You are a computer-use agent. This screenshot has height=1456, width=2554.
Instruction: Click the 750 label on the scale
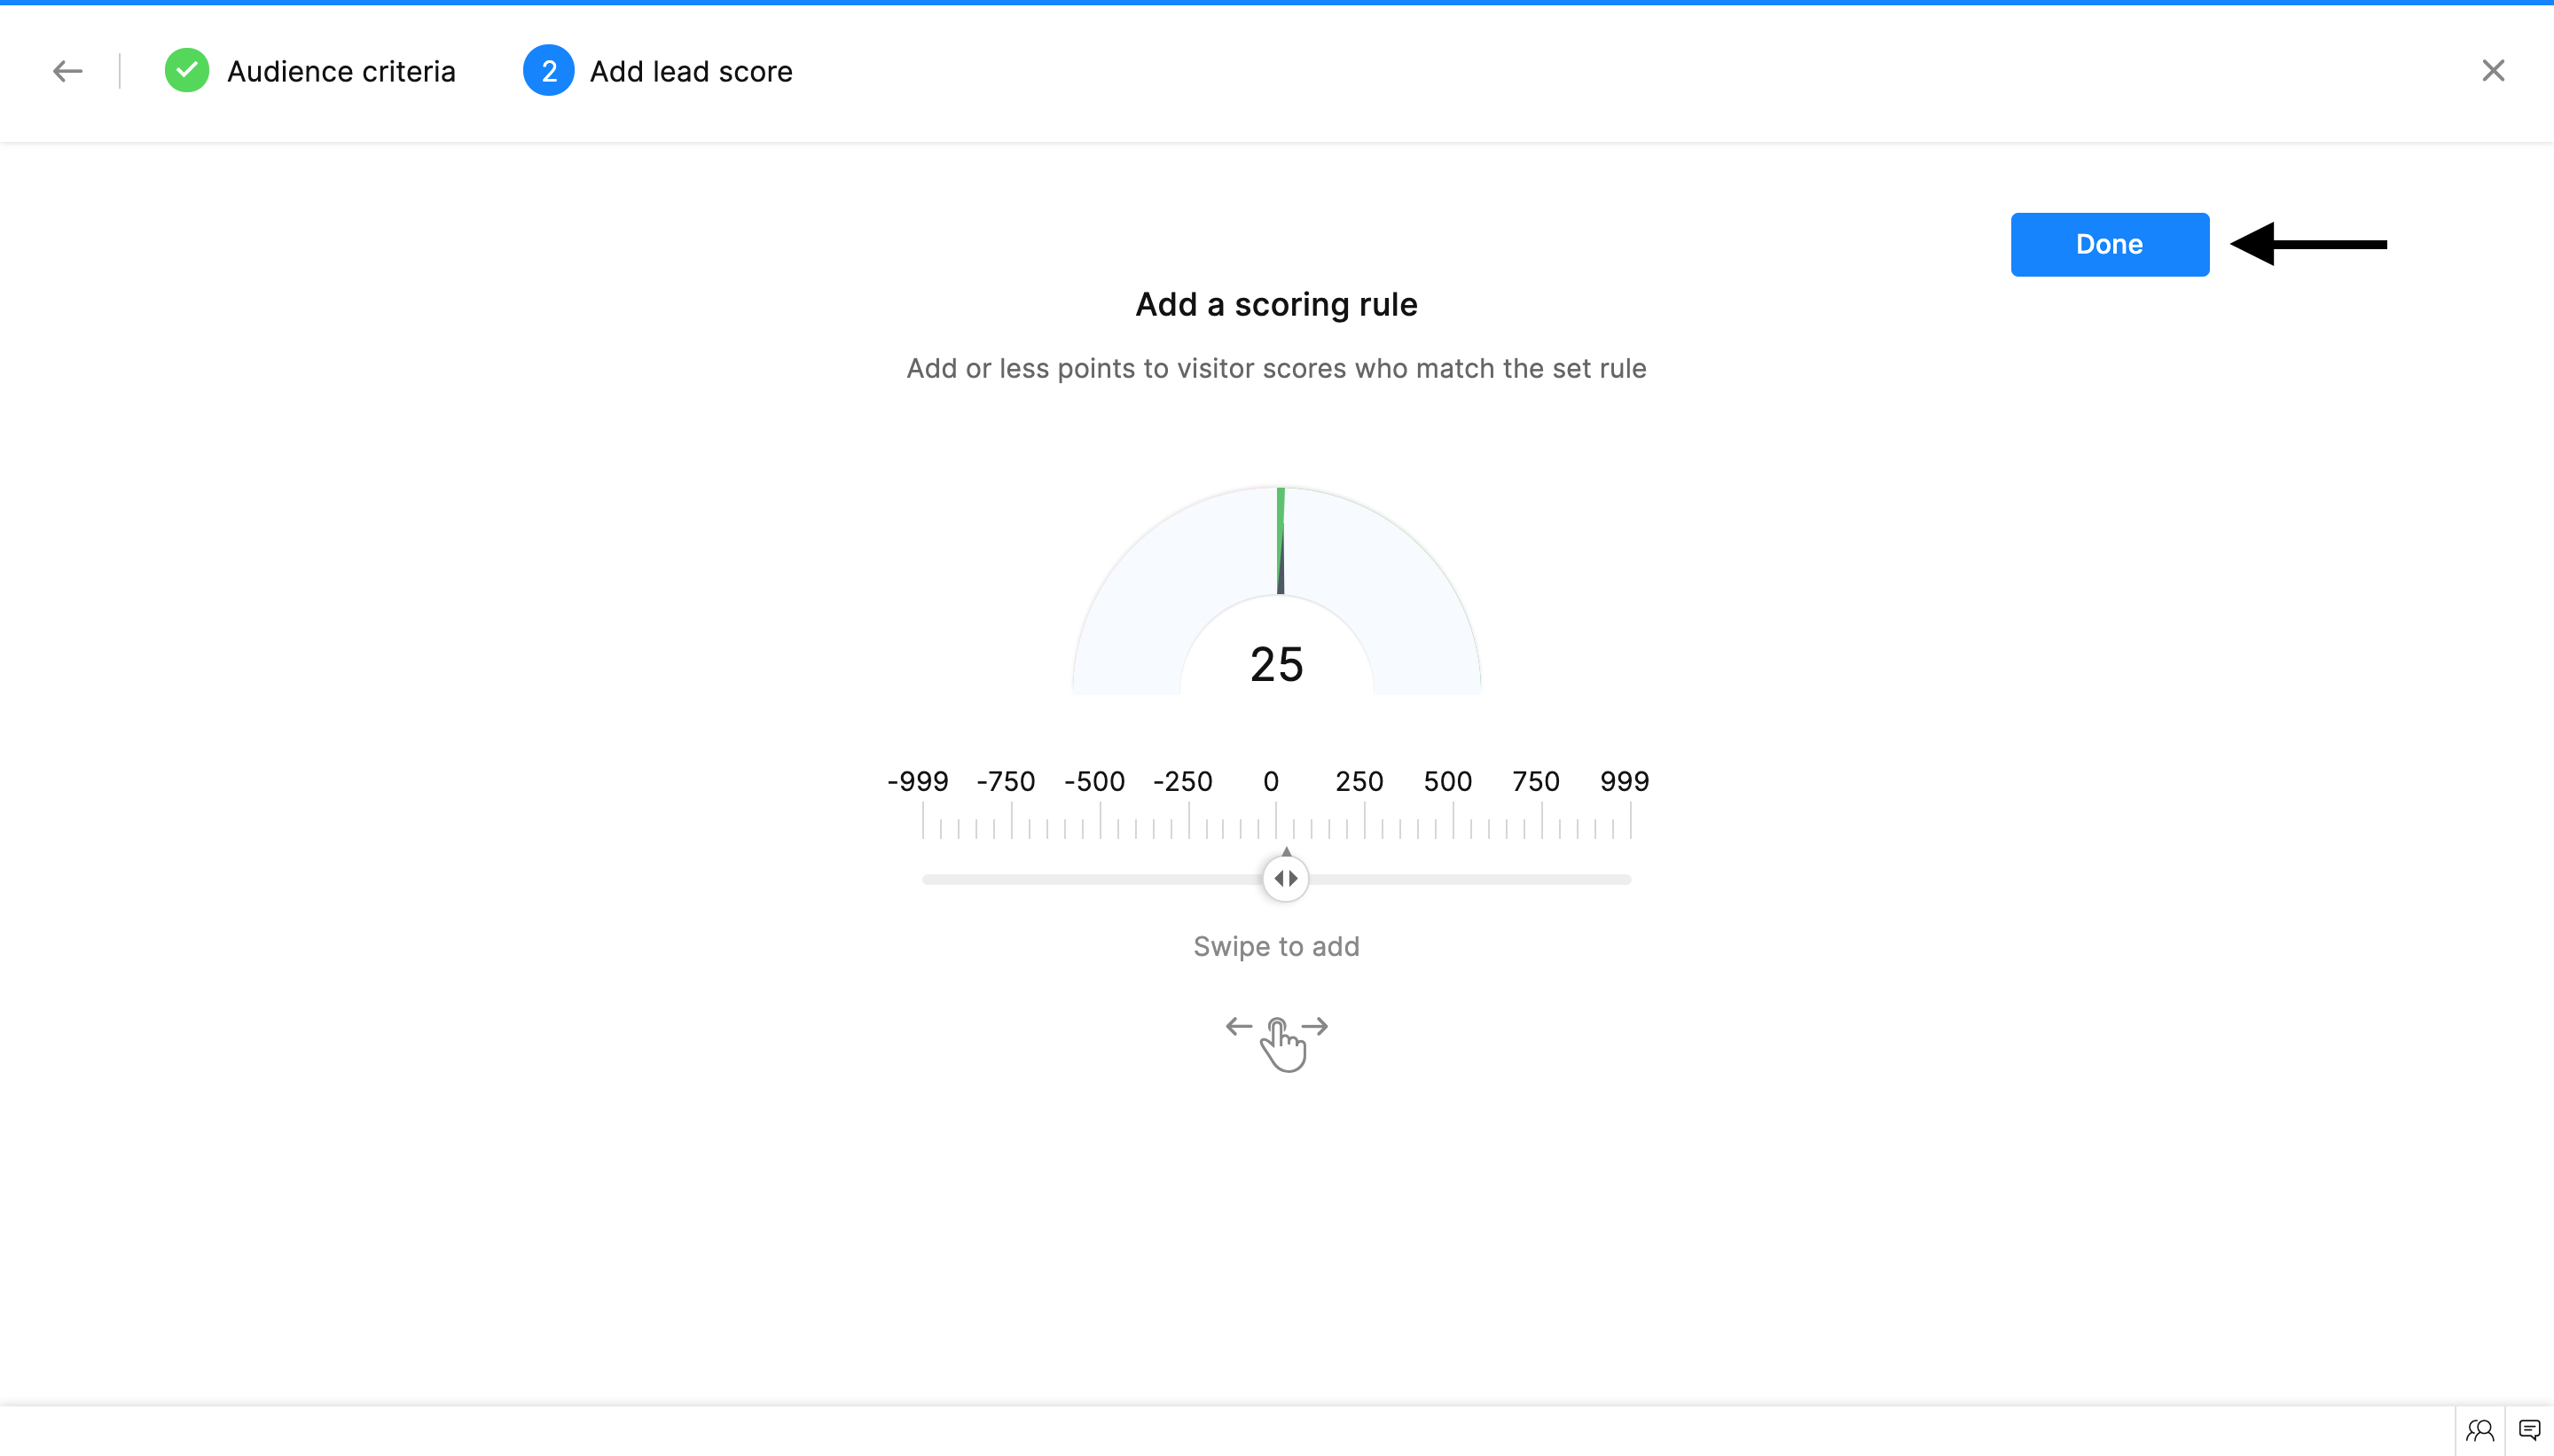pyautogui.click(x=1535, y=781)
